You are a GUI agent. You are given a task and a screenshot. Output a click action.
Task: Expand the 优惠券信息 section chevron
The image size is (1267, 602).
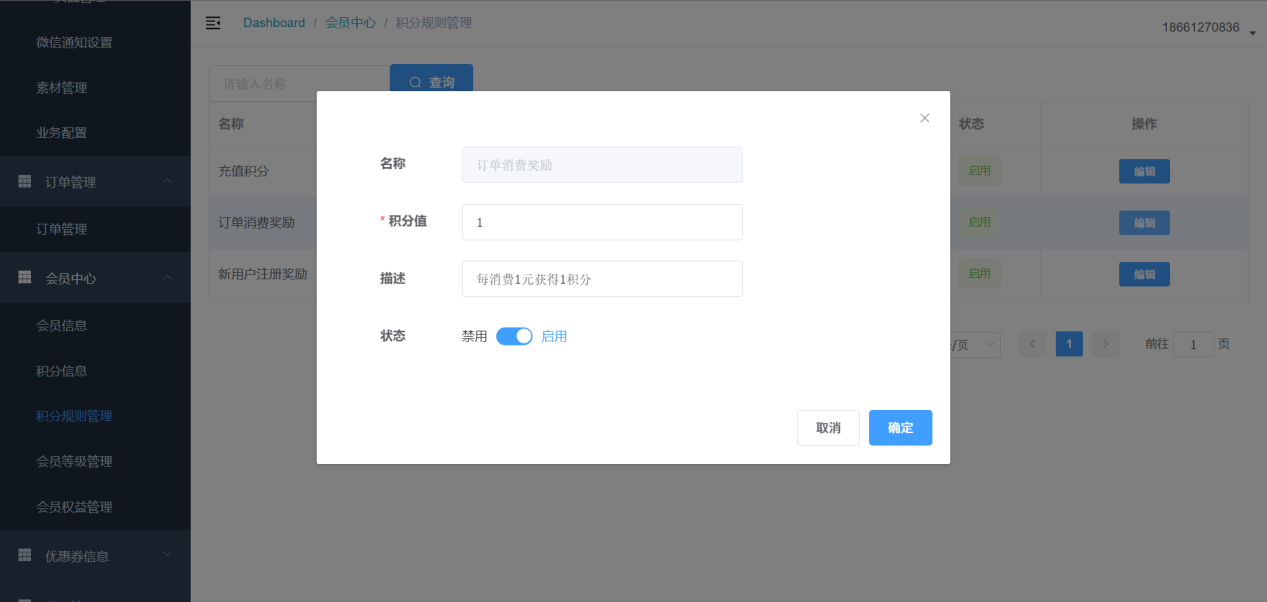coord(167,555)
